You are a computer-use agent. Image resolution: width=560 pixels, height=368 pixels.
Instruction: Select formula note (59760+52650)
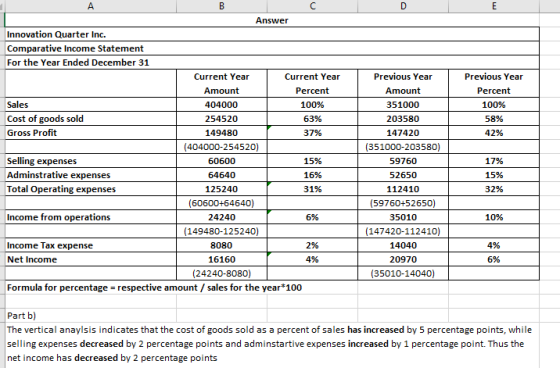tap(403, 203)
